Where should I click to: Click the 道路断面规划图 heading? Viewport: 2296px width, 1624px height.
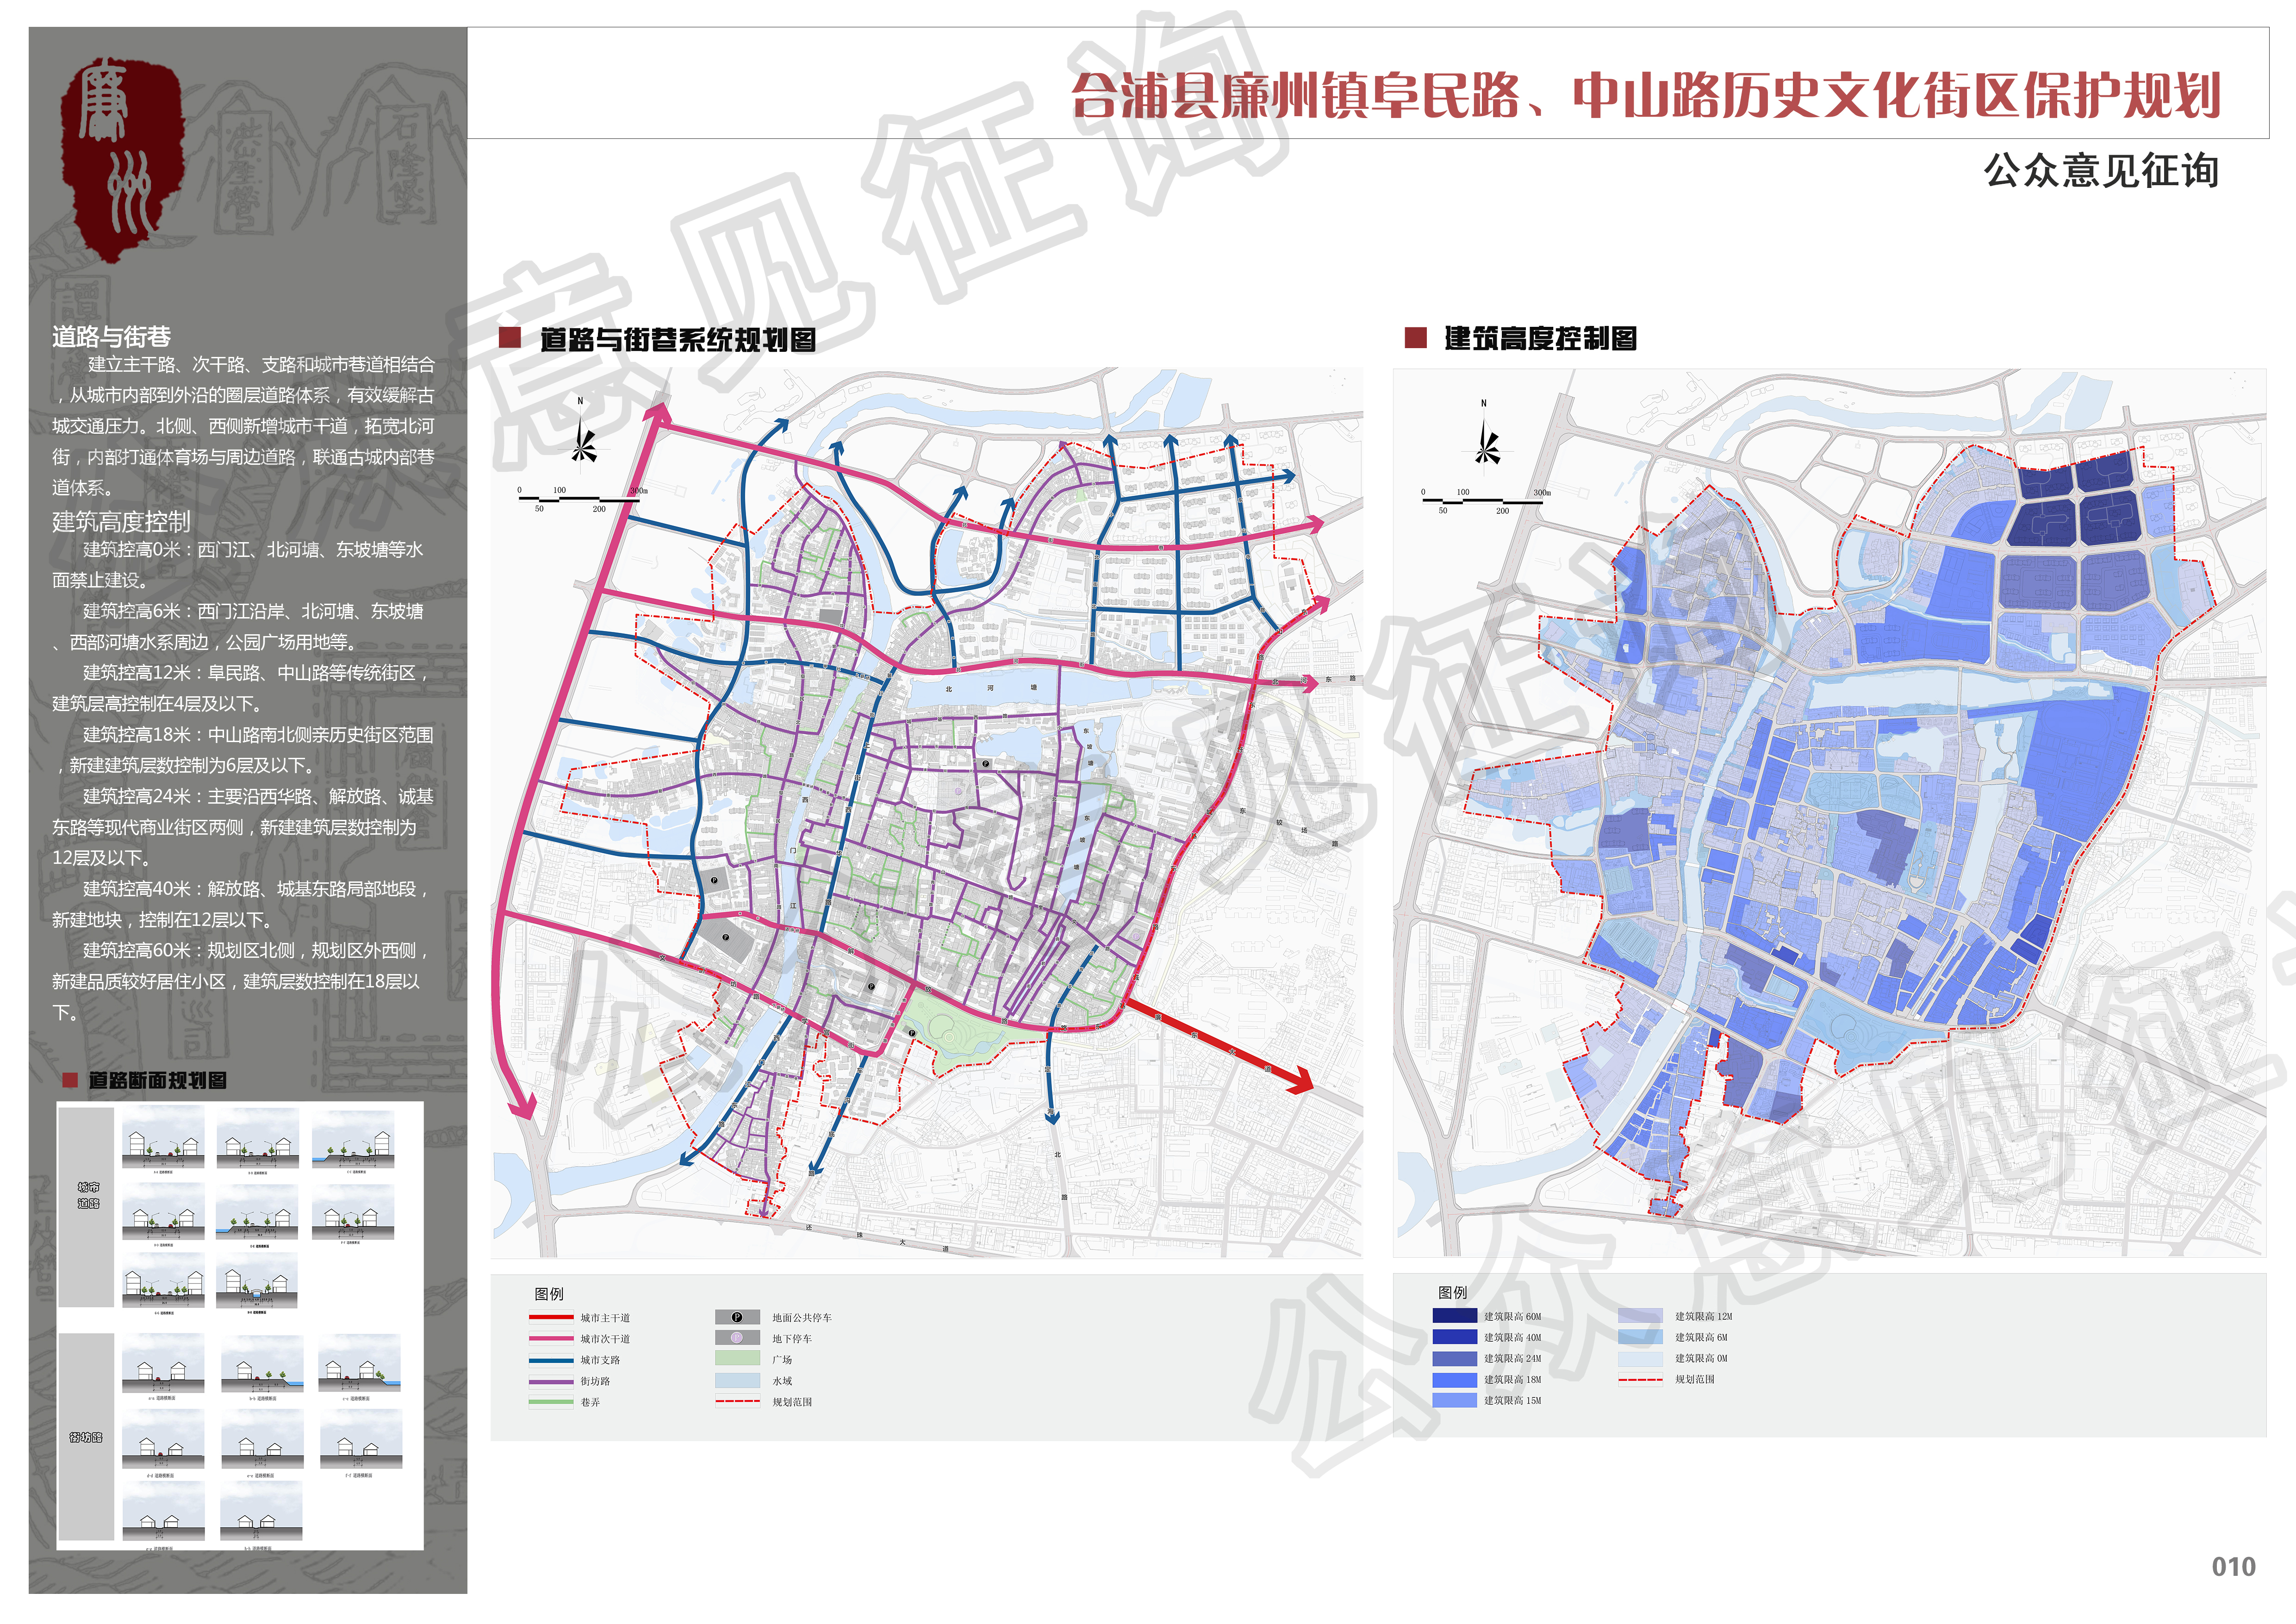[x=157, y=1080]
